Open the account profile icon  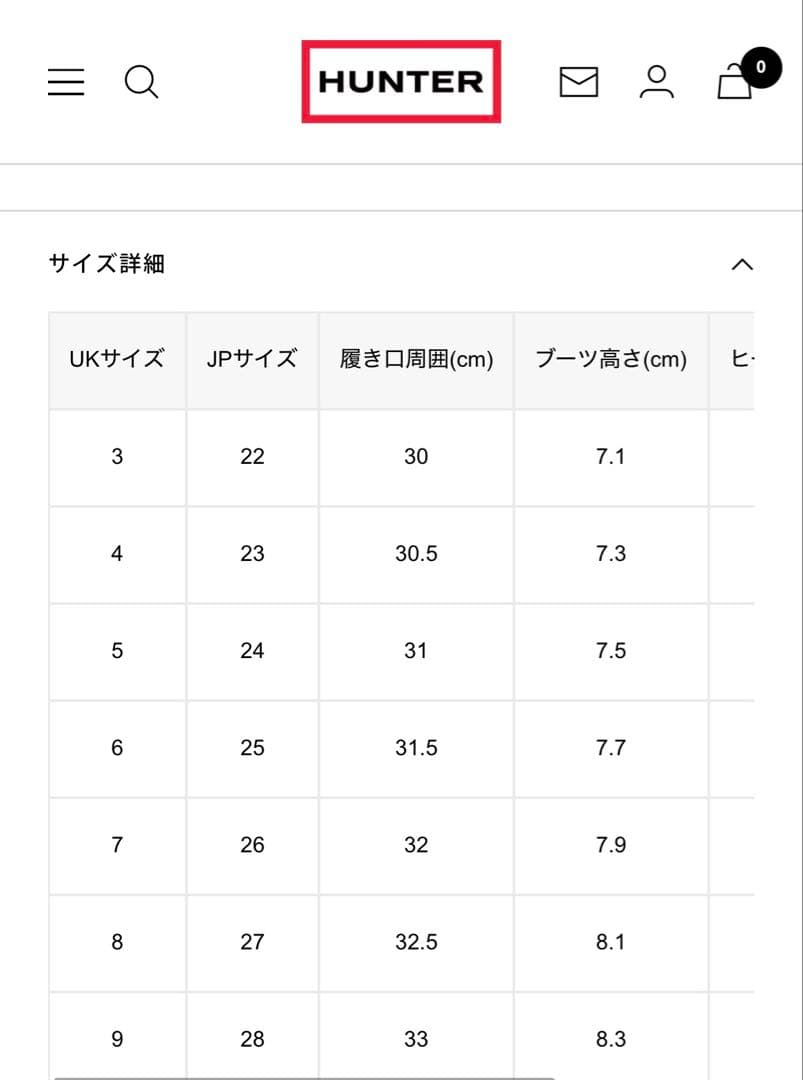[657, 82]
